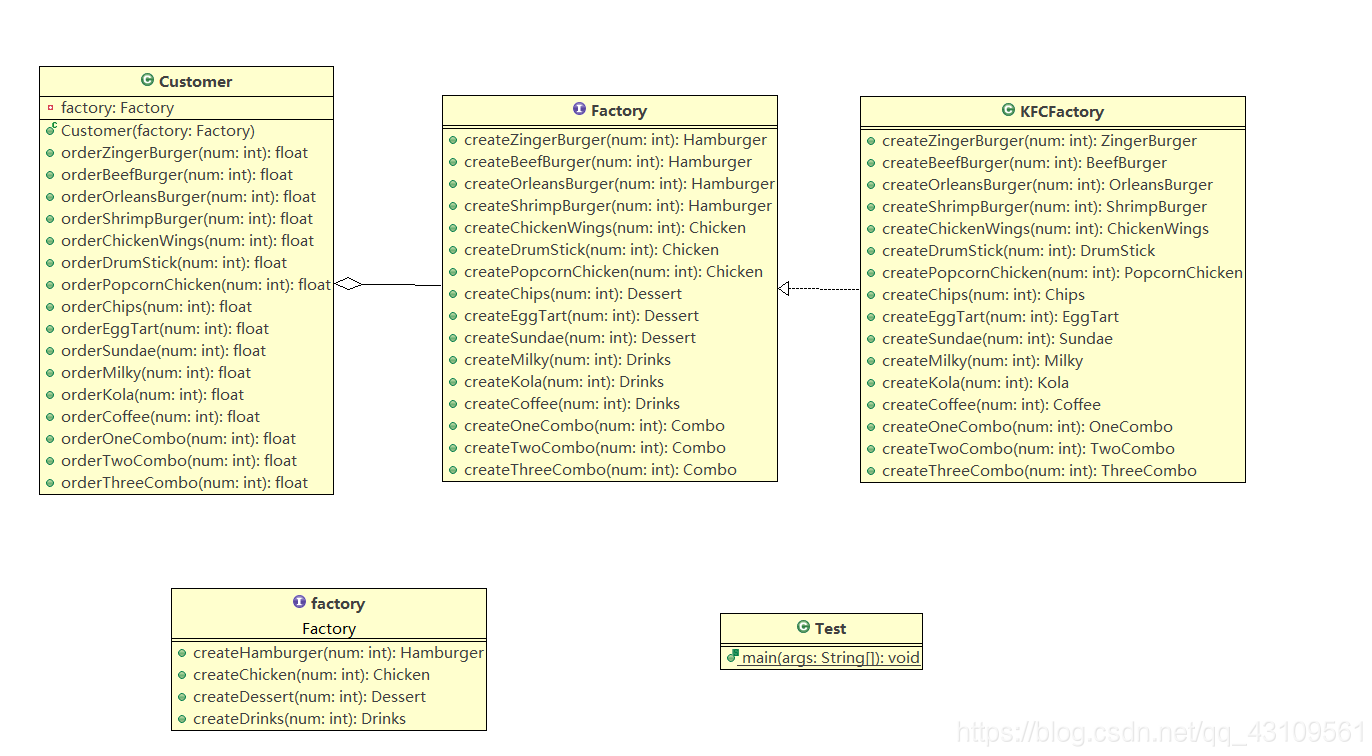Click the interface icon beside lowercase factory
The height and width of the screenshot is (756, 1372).
[x=299, y=603]
